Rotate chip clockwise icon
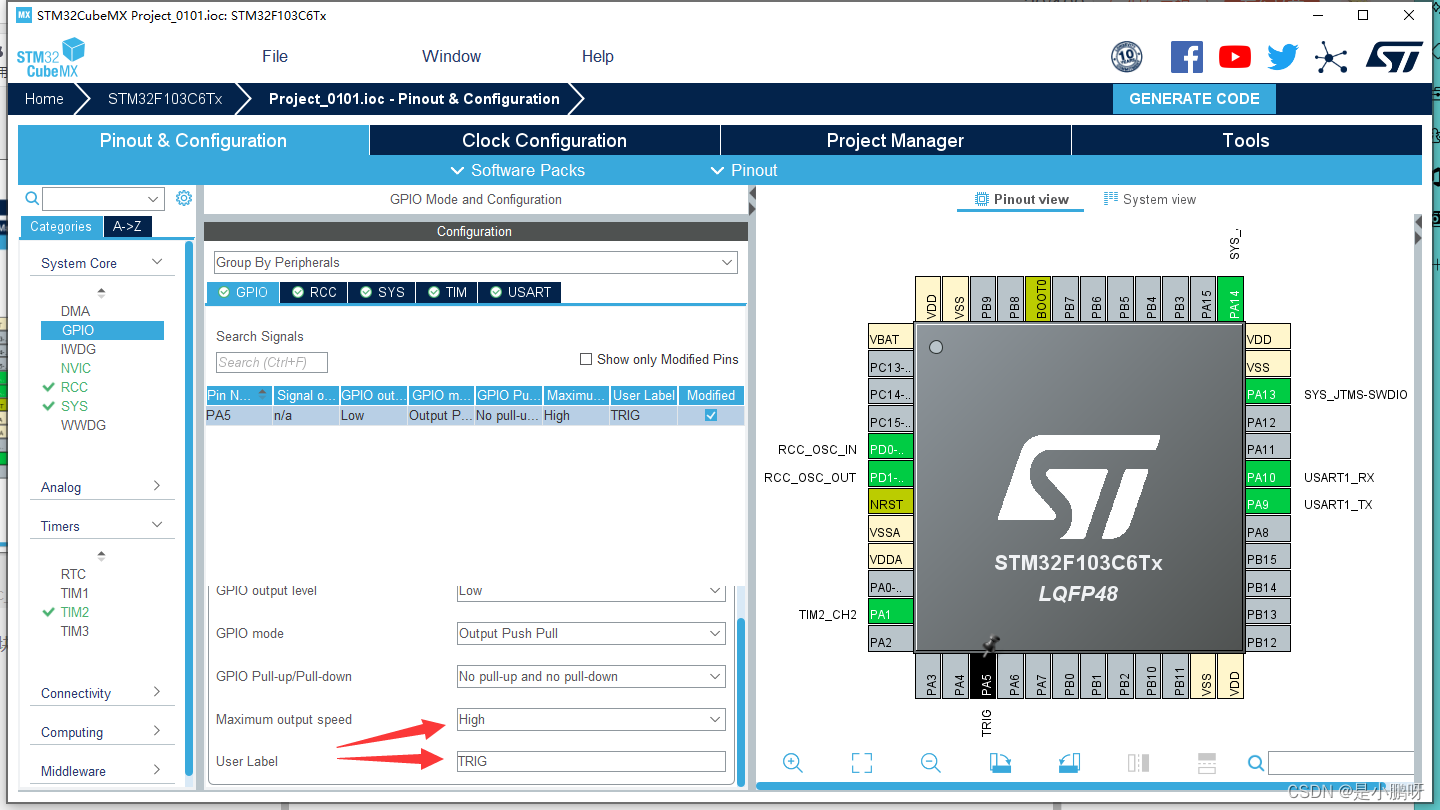1440x810 pixels. (1000, 763)
